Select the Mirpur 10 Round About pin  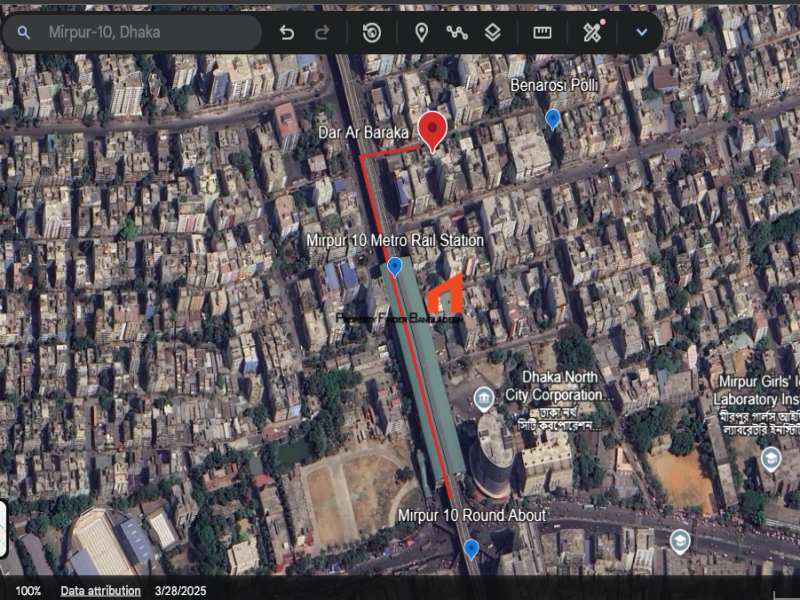(x=471, y=549)
